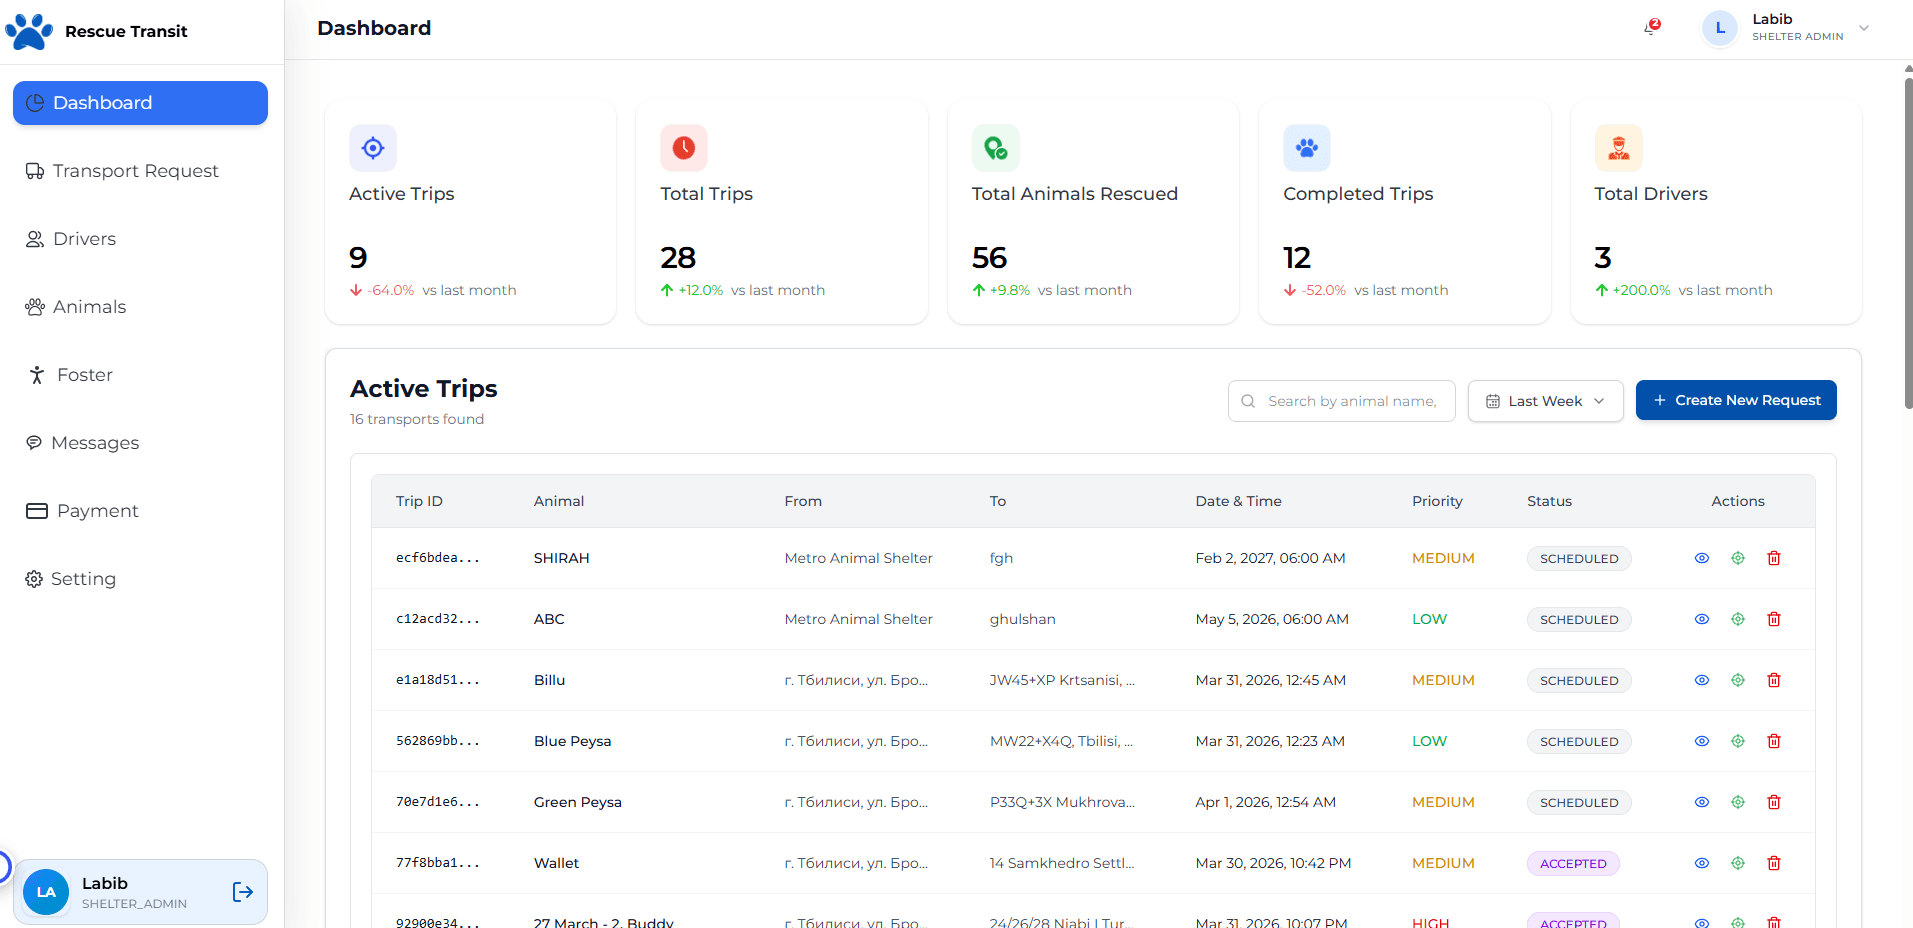This screenshot has height=928, width=1913.
Task: Open the Animals page
Action: (x=140, y=307)
